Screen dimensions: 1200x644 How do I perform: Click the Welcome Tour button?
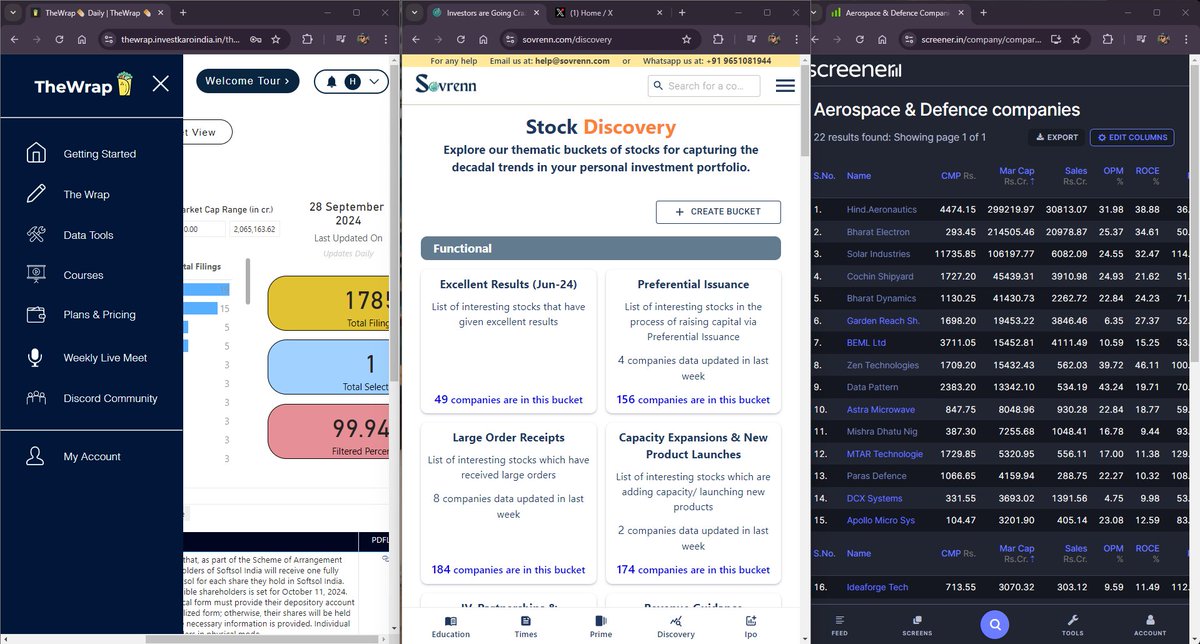pyautogui.click(x=247, y=81)
